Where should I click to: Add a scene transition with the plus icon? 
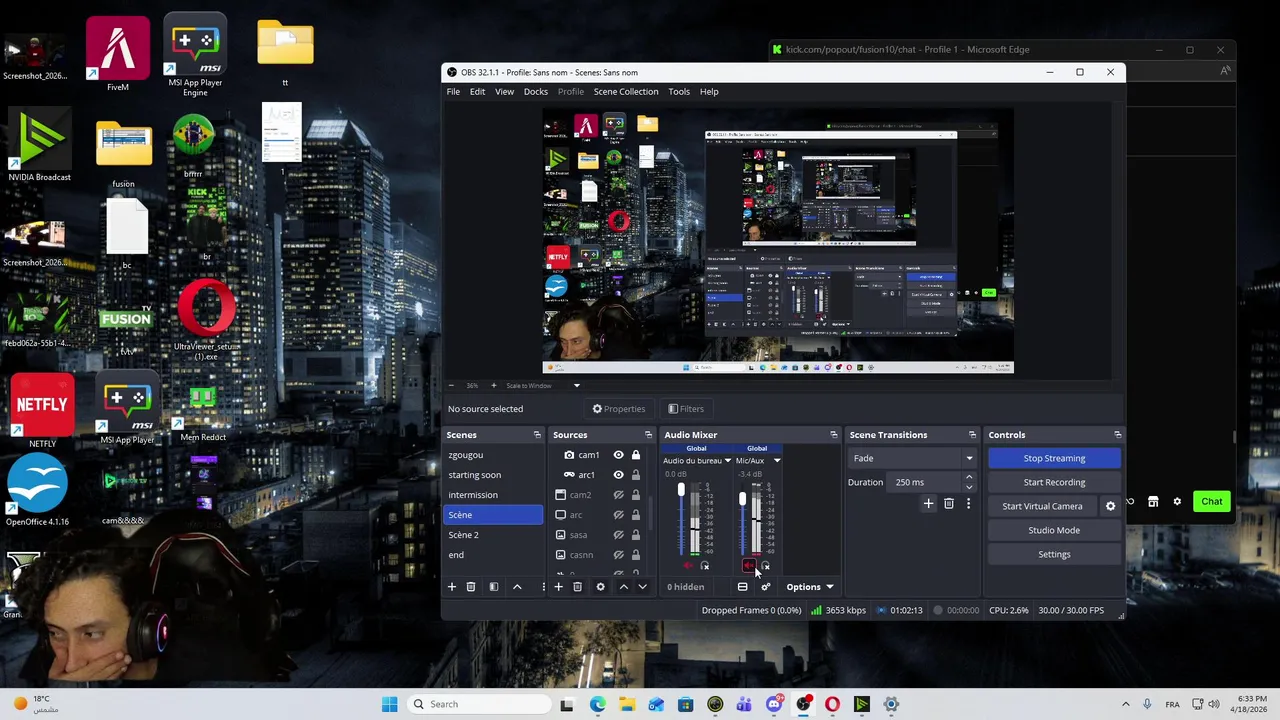coord(928,504)
